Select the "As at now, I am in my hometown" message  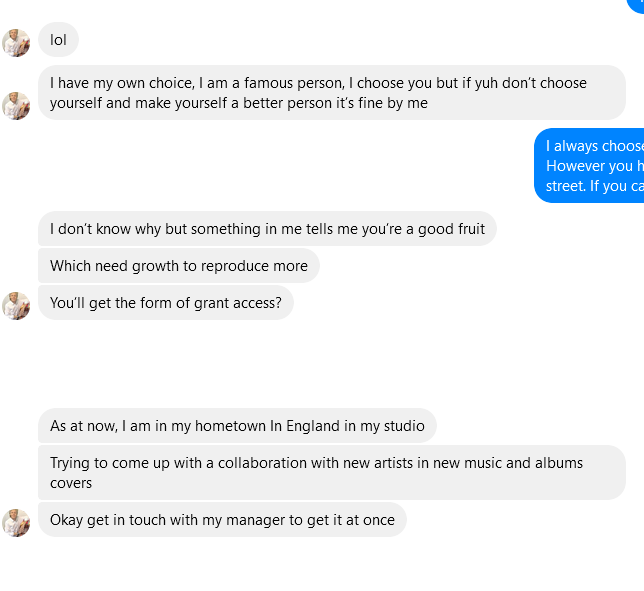tap(237, 426)
